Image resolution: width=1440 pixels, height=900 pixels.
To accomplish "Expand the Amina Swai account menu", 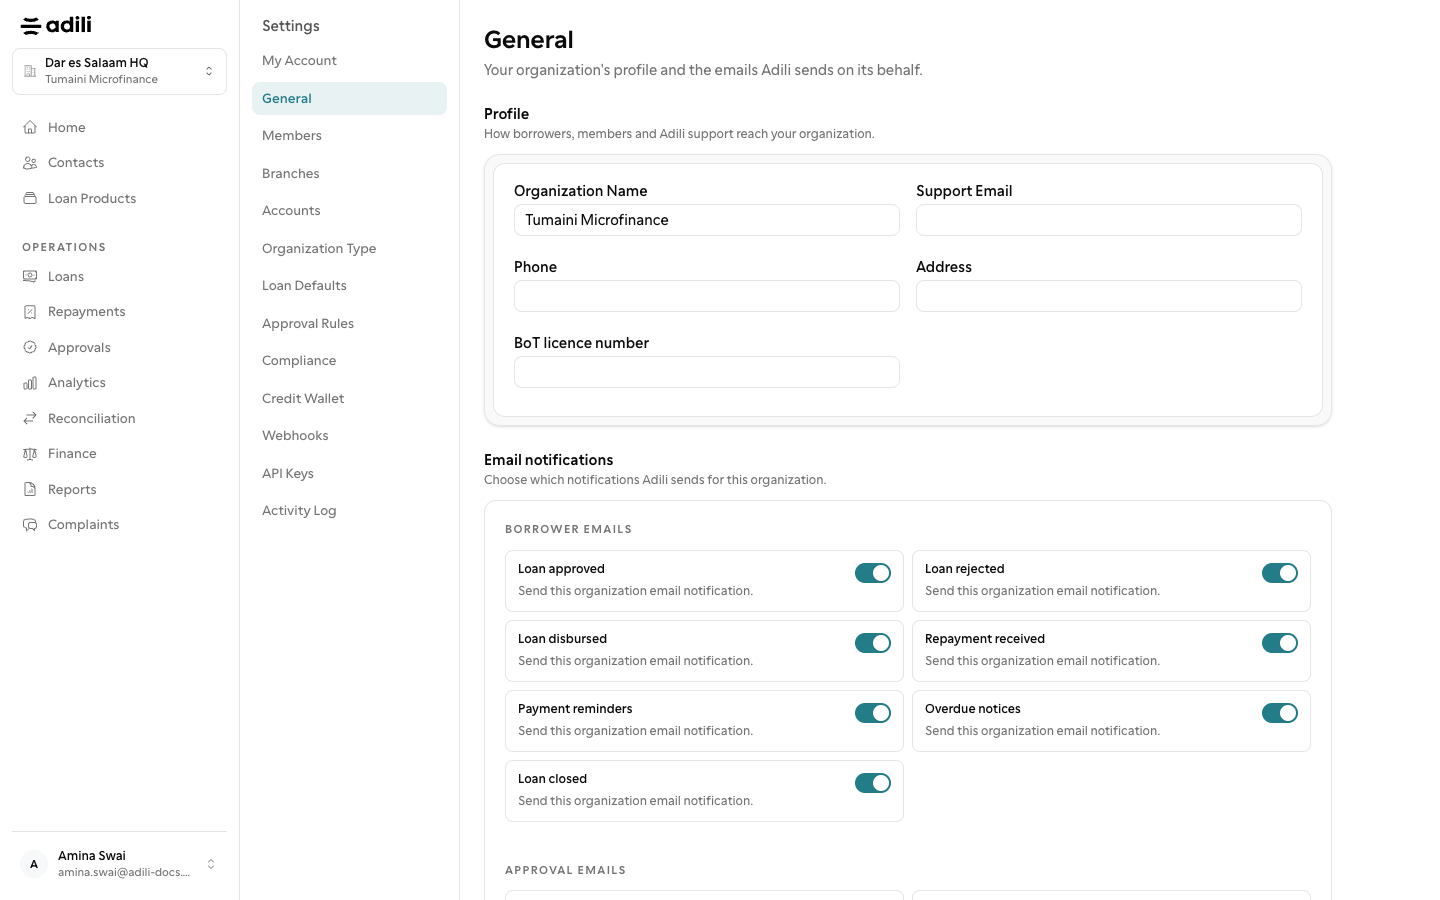I will pos(119,864).
